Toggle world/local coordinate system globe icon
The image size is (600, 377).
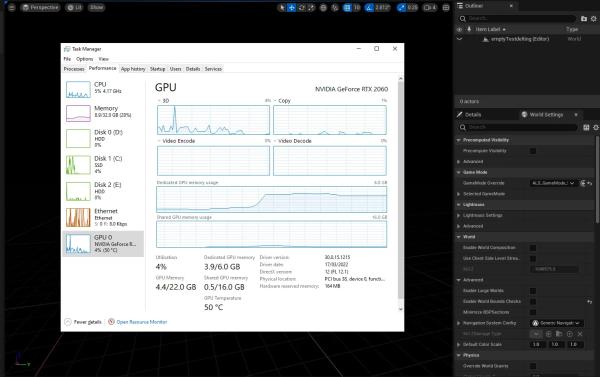323,8
